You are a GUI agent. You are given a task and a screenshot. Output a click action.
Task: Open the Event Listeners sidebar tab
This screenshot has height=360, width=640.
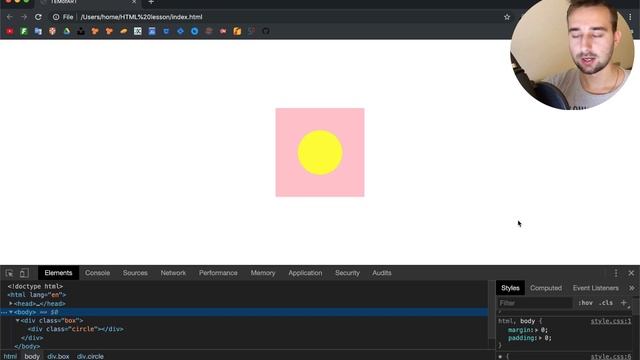click(x=596, y=288)
